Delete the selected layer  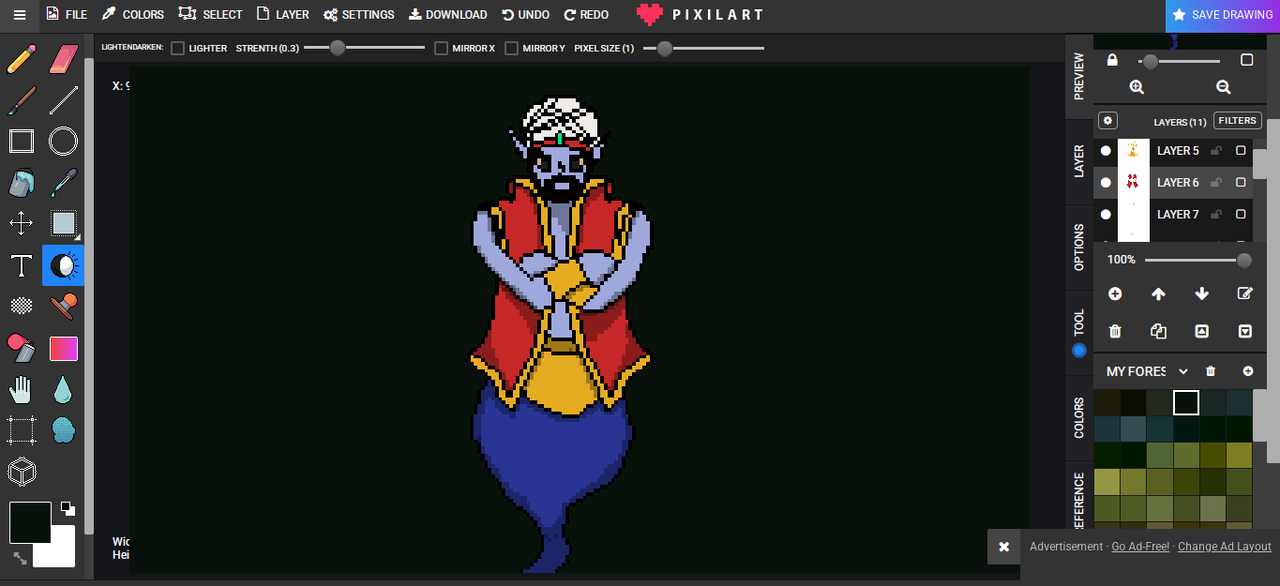pos(1115,331)
